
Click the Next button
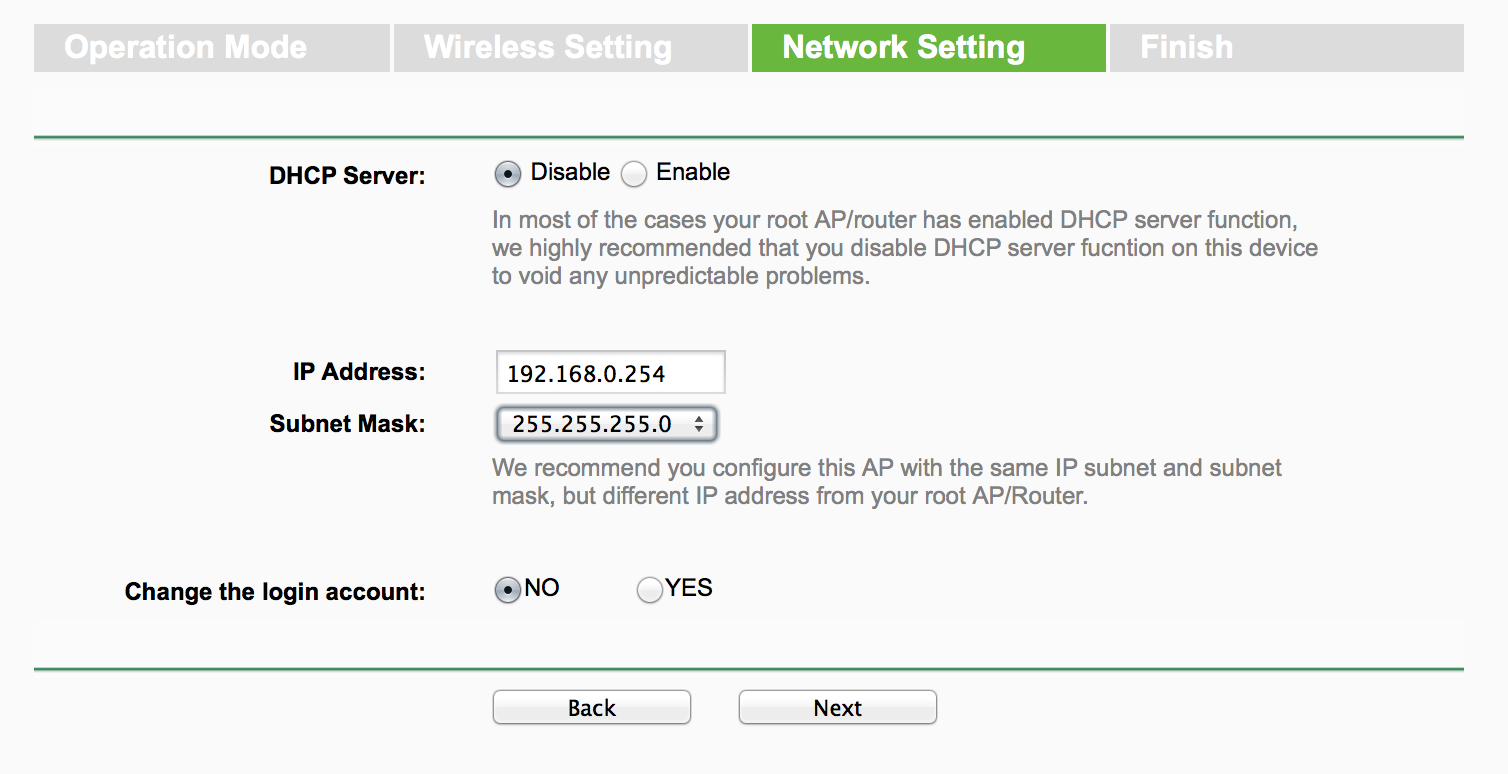[838, 708]
